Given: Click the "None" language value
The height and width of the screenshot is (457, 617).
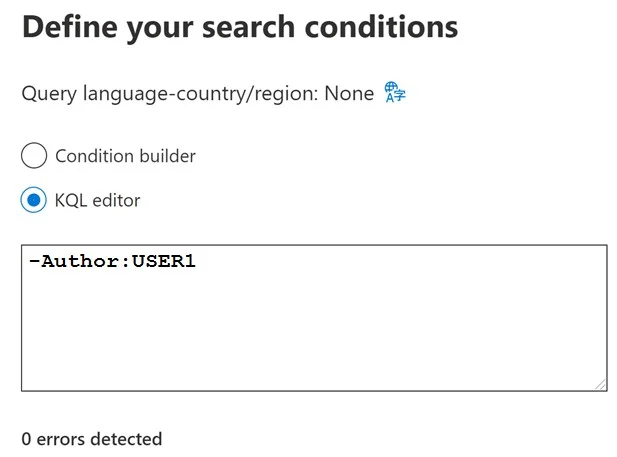Looking at the screenshot, I should tap(349, 94).
